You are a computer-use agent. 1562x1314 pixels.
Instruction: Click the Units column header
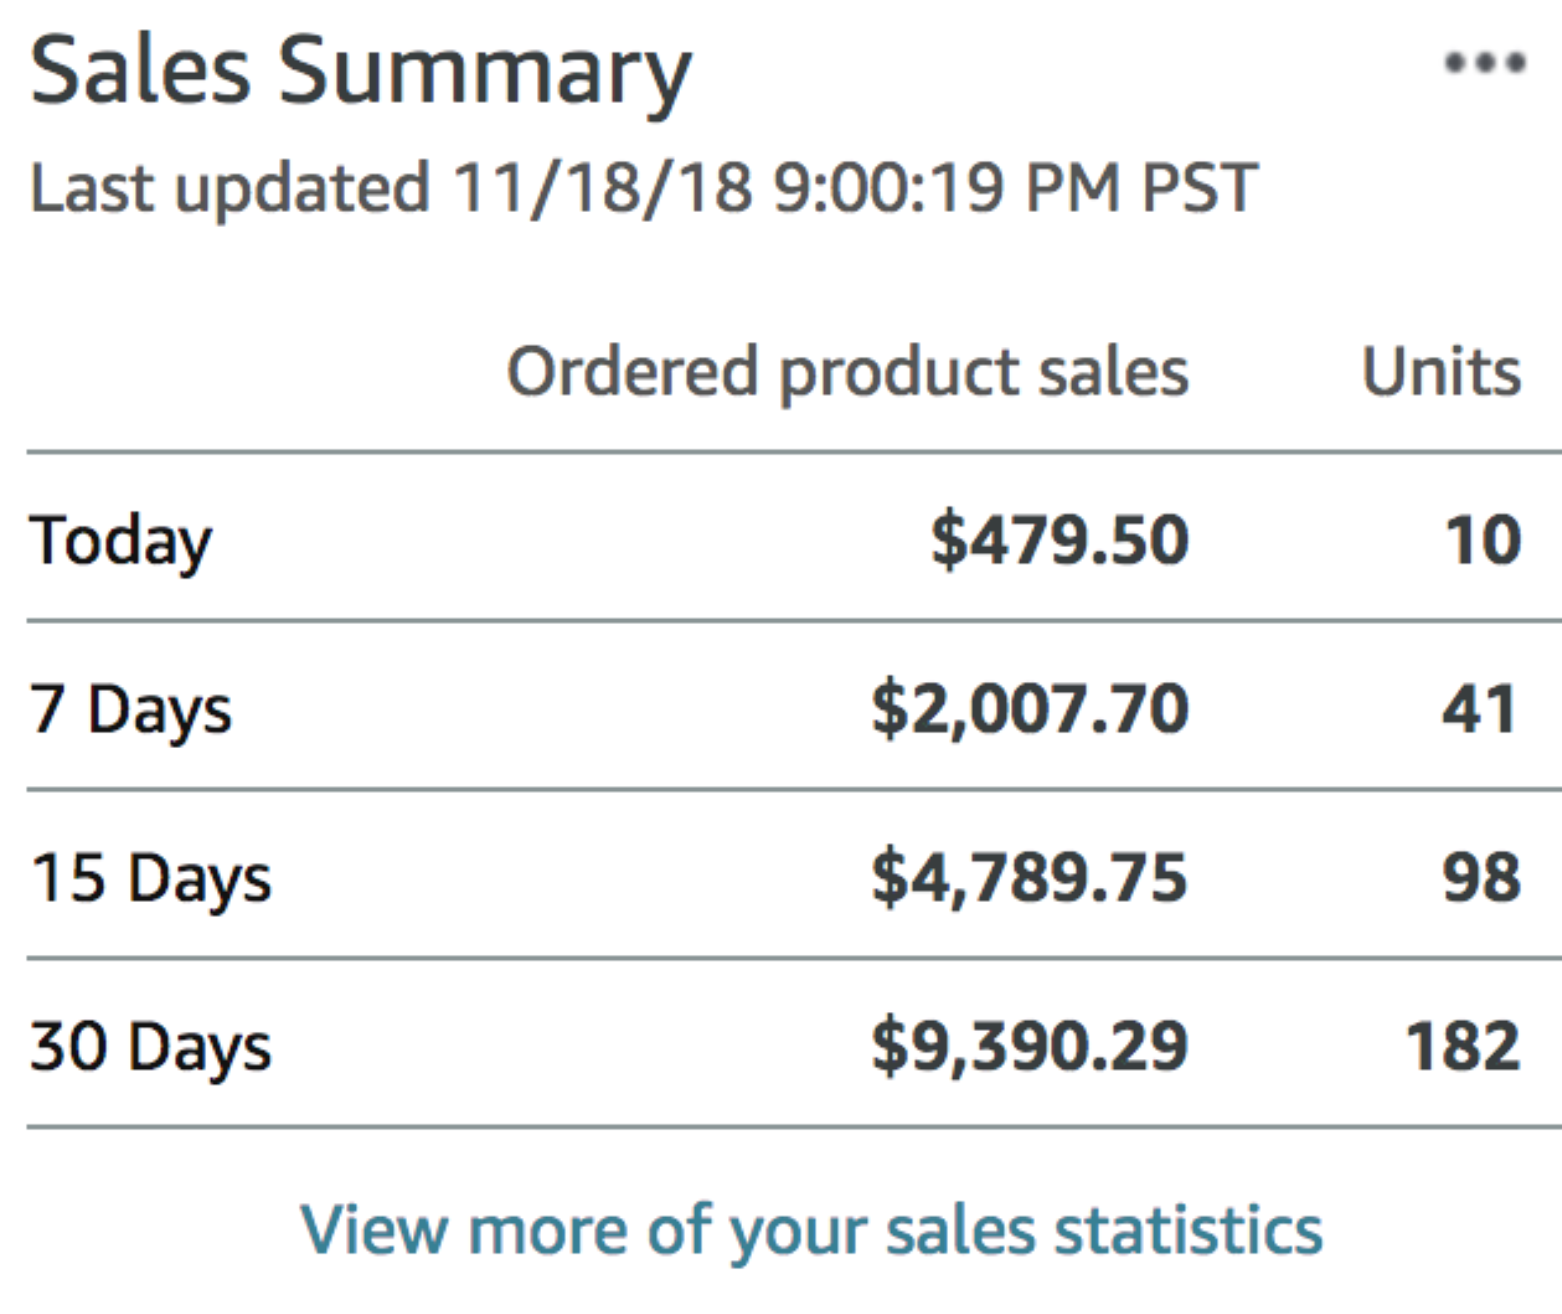[1441, 372]
